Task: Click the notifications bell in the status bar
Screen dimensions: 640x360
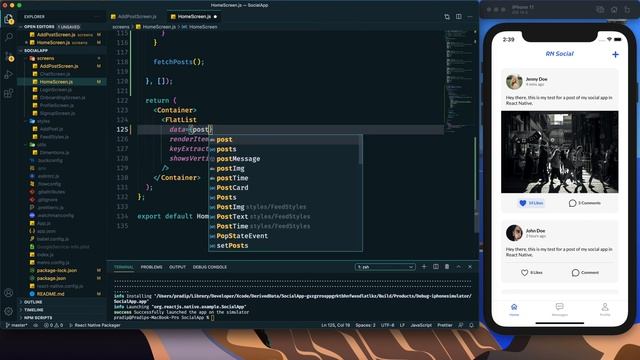Action: (471, 325)
